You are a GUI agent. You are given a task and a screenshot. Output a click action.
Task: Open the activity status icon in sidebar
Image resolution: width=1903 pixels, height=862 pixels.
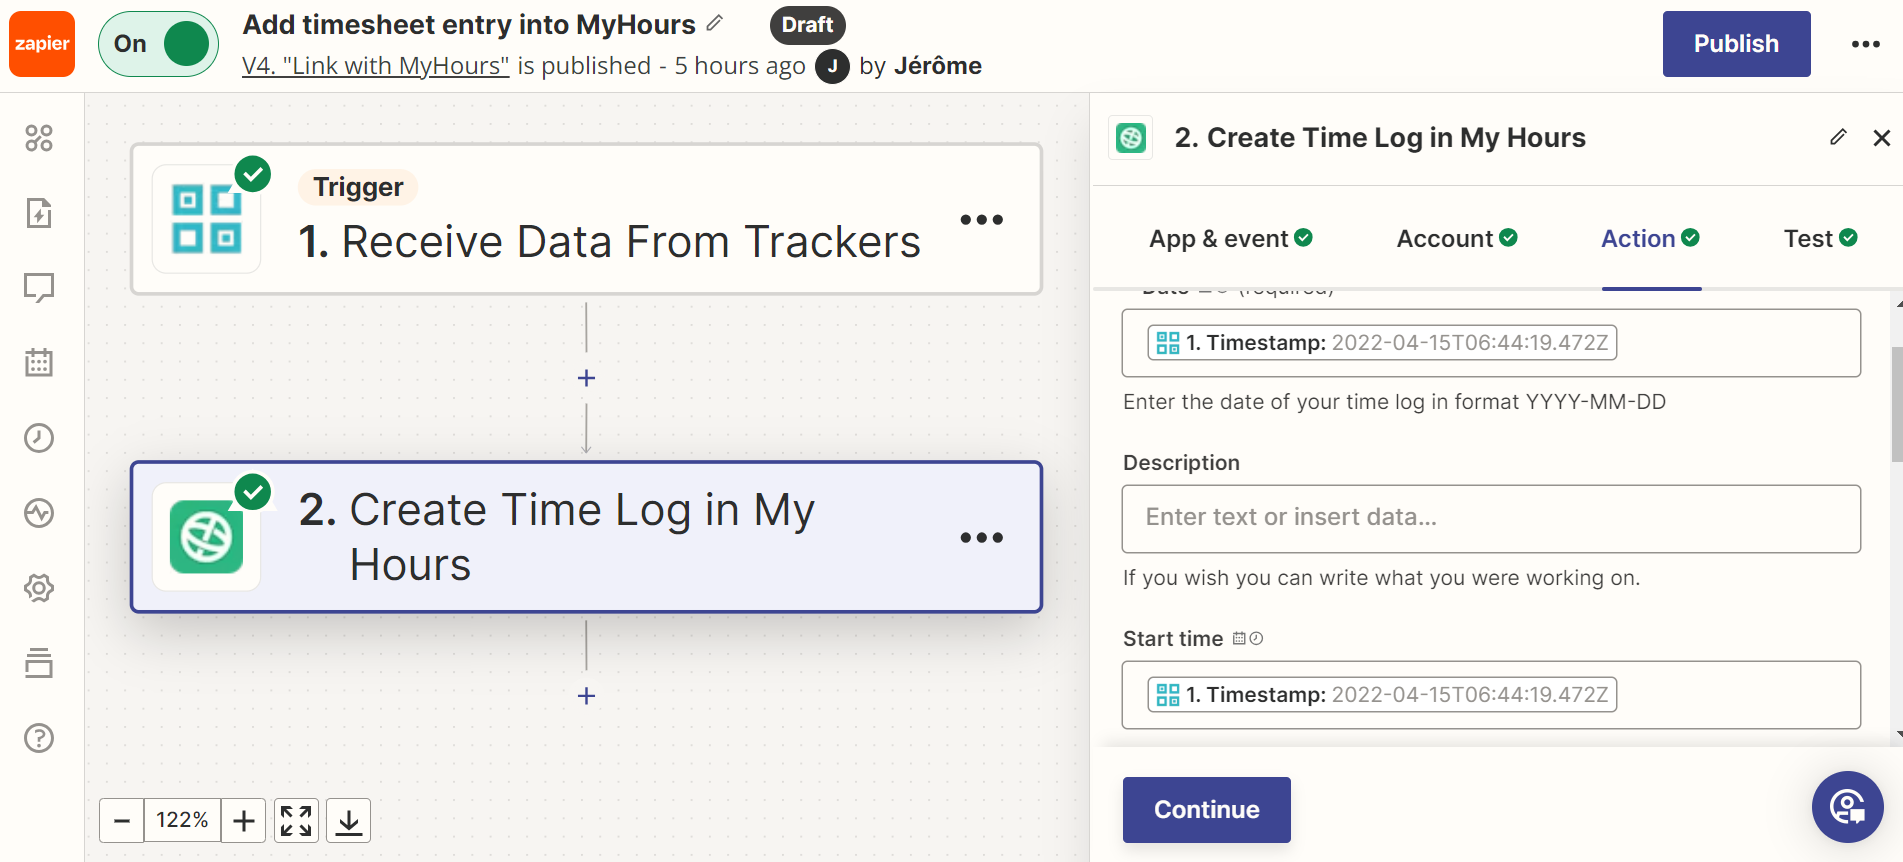click(x=39, y=513)
